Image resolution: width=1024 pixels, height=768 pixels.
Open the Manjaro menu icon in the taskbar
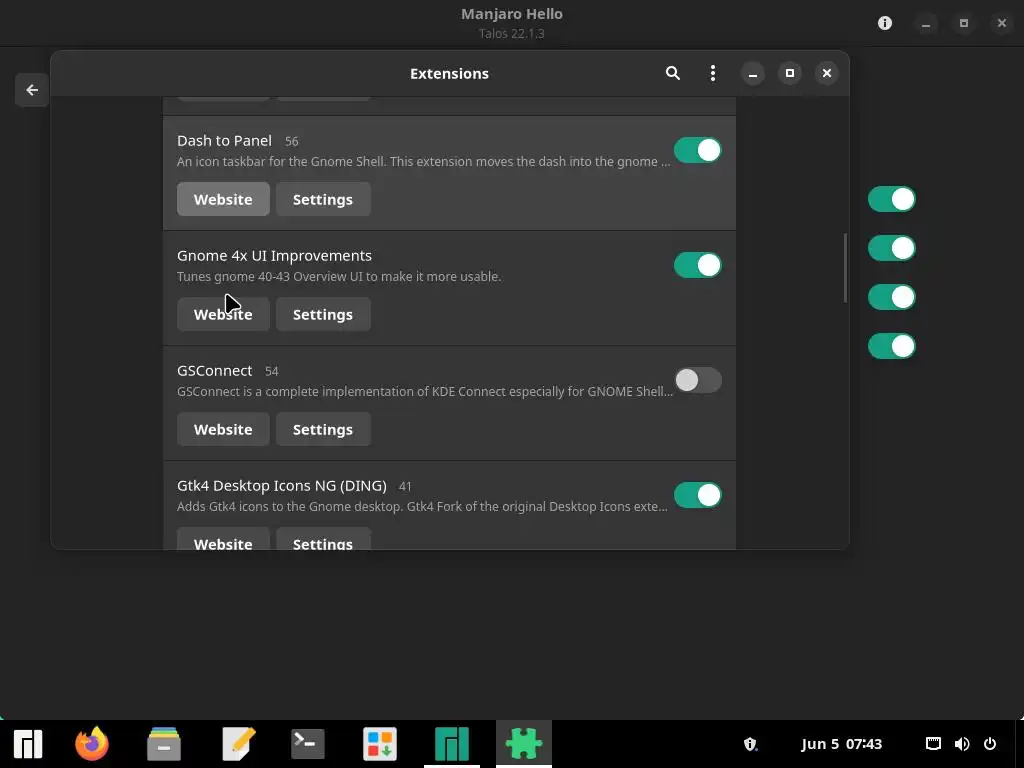[28, 744]
